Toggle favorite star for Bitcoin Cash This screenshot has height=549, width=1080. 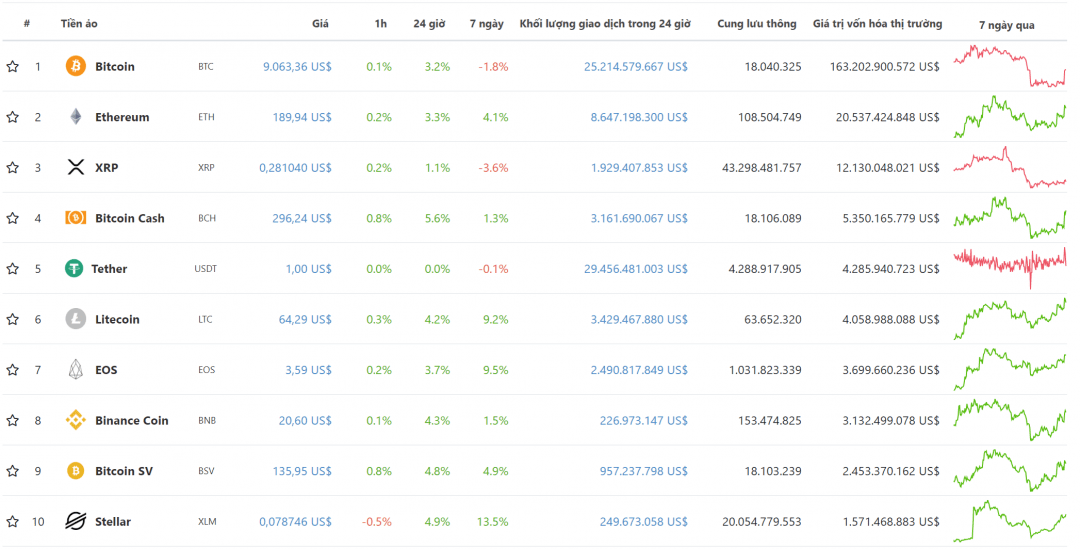[x=12, y=218]
